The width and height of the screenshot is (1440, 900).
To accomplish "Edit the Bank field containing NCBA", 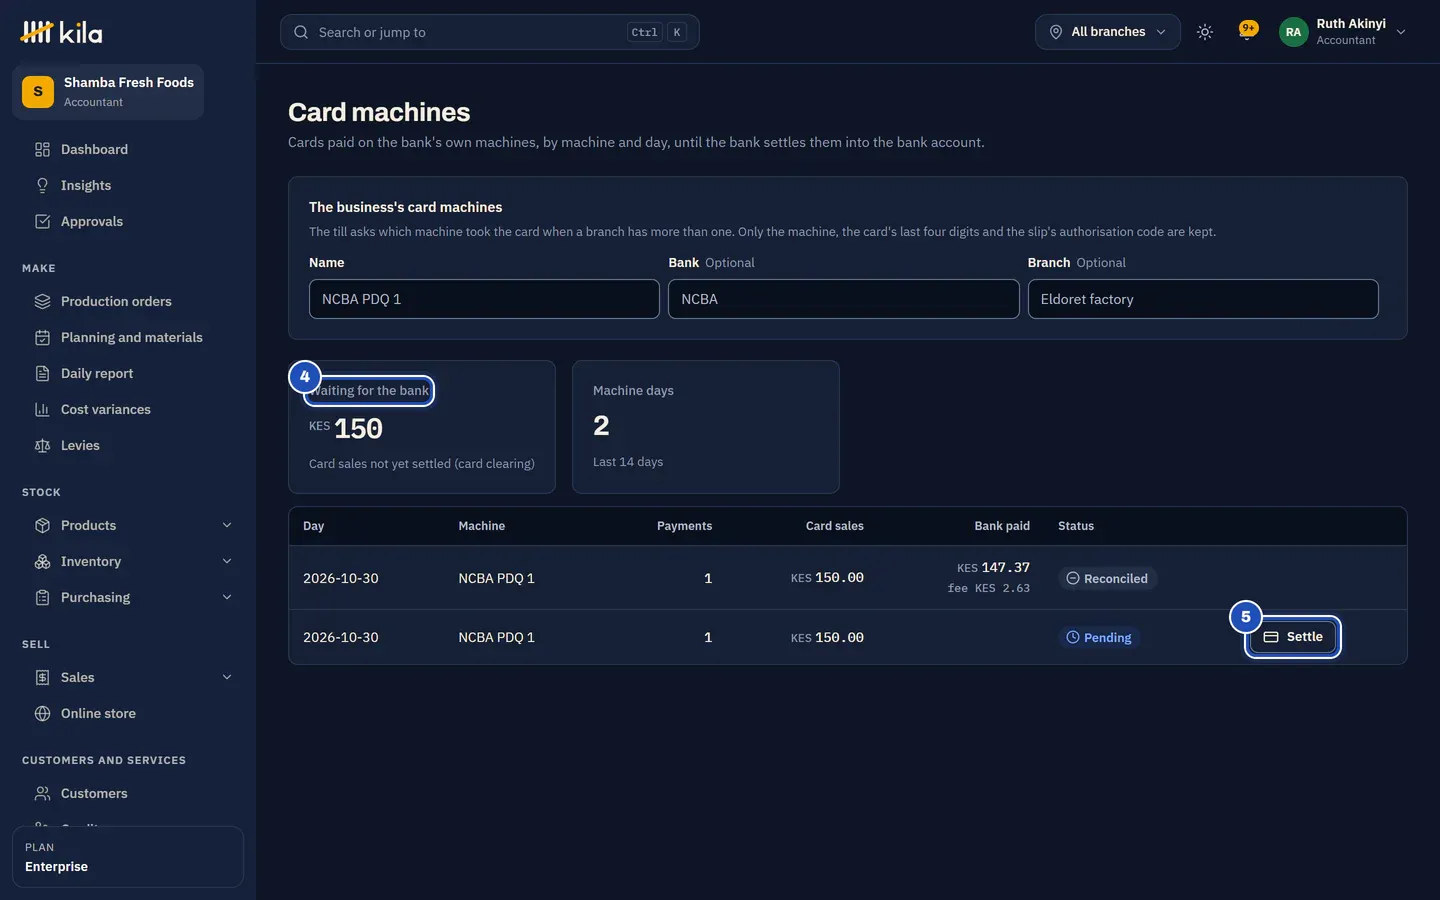I will coord(843,299).
